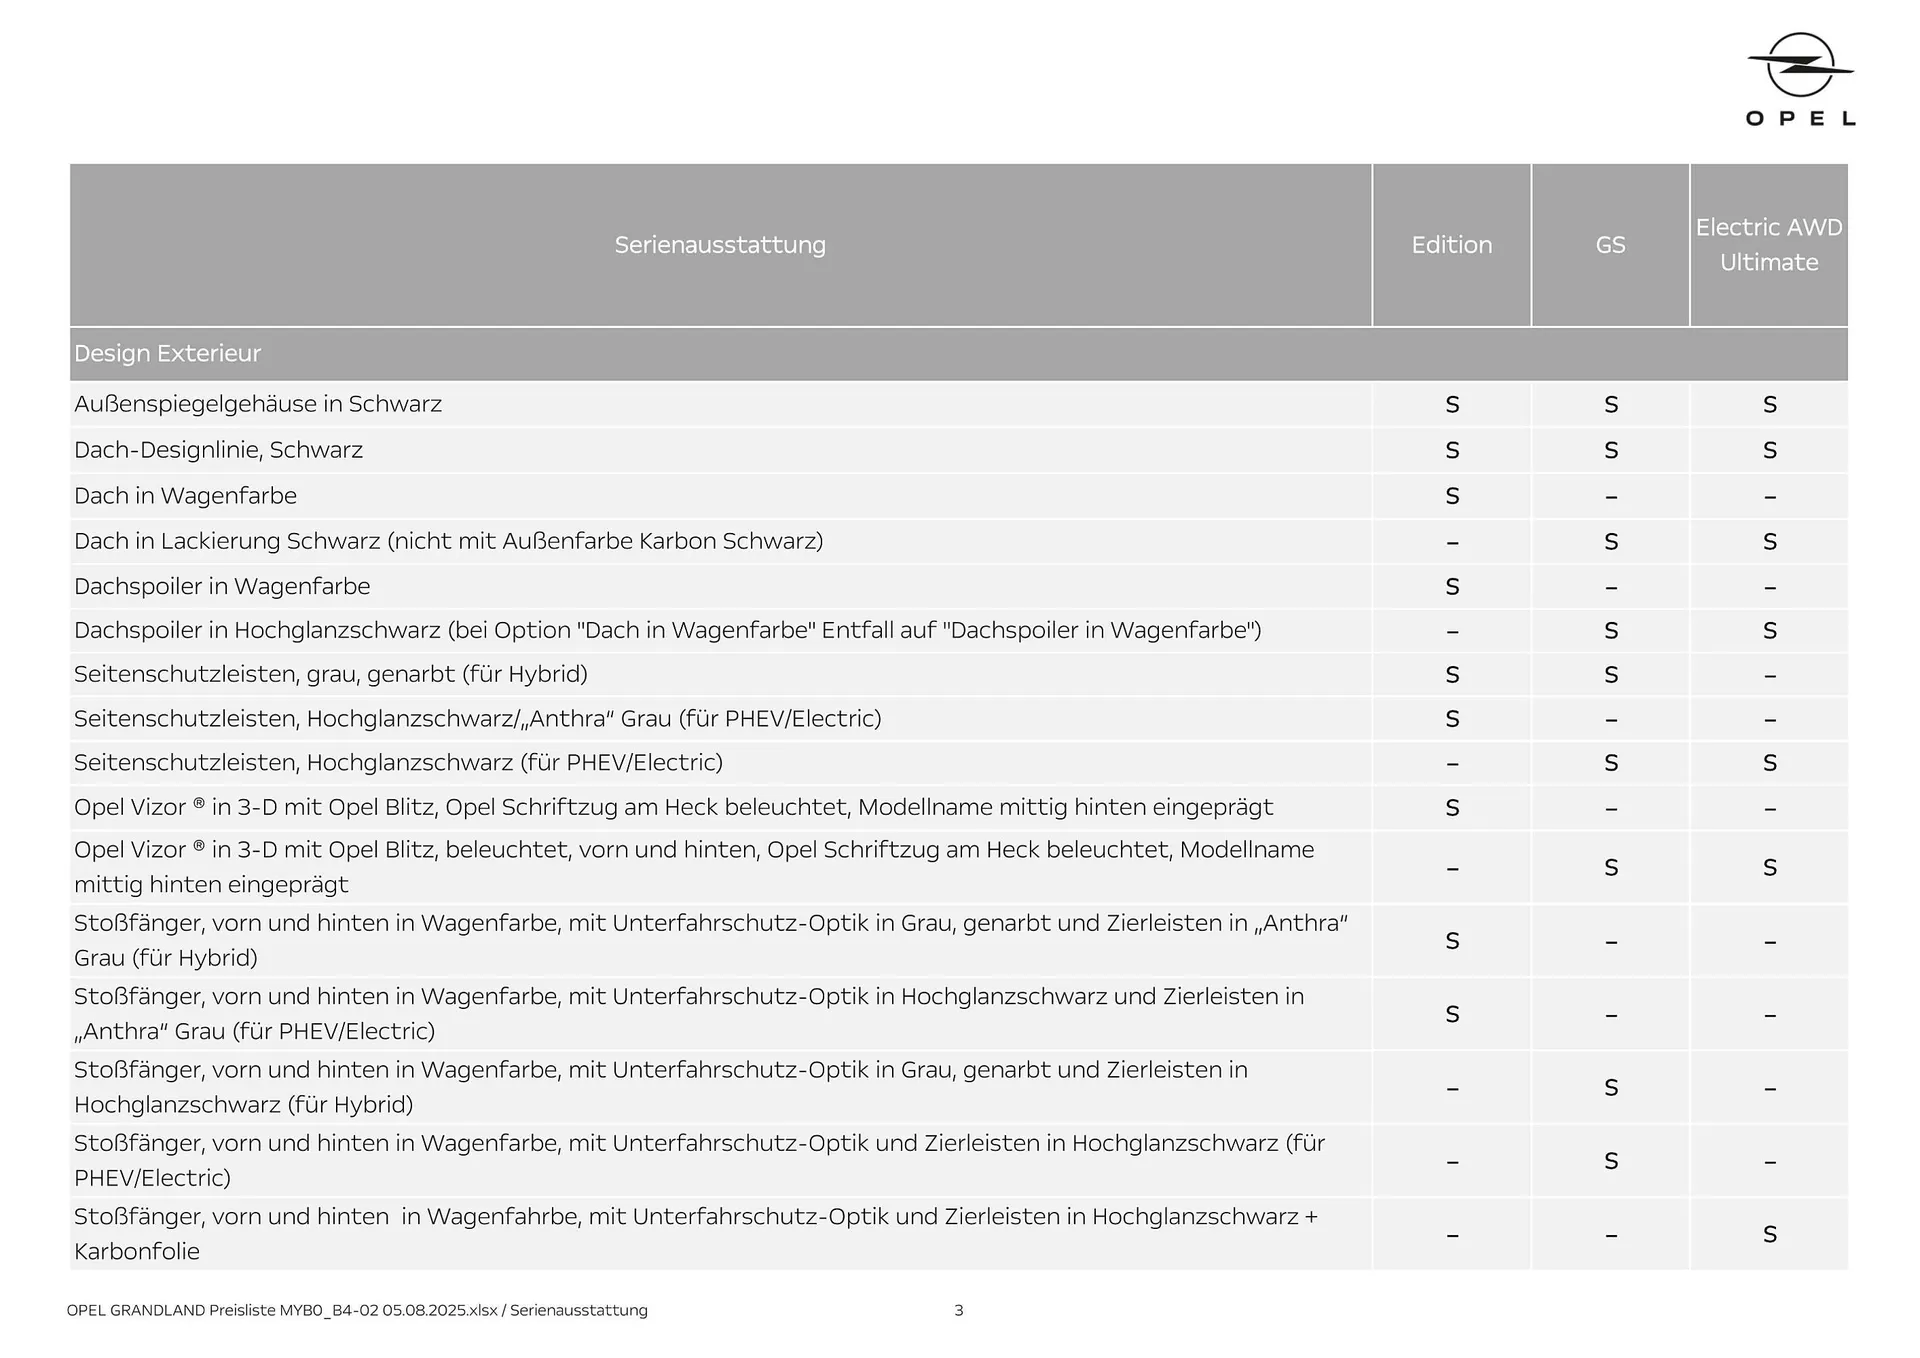Click the OPEL GRANDLAND Preisliste footer text
The image size is (1920, 1358).
point(357,1310)
